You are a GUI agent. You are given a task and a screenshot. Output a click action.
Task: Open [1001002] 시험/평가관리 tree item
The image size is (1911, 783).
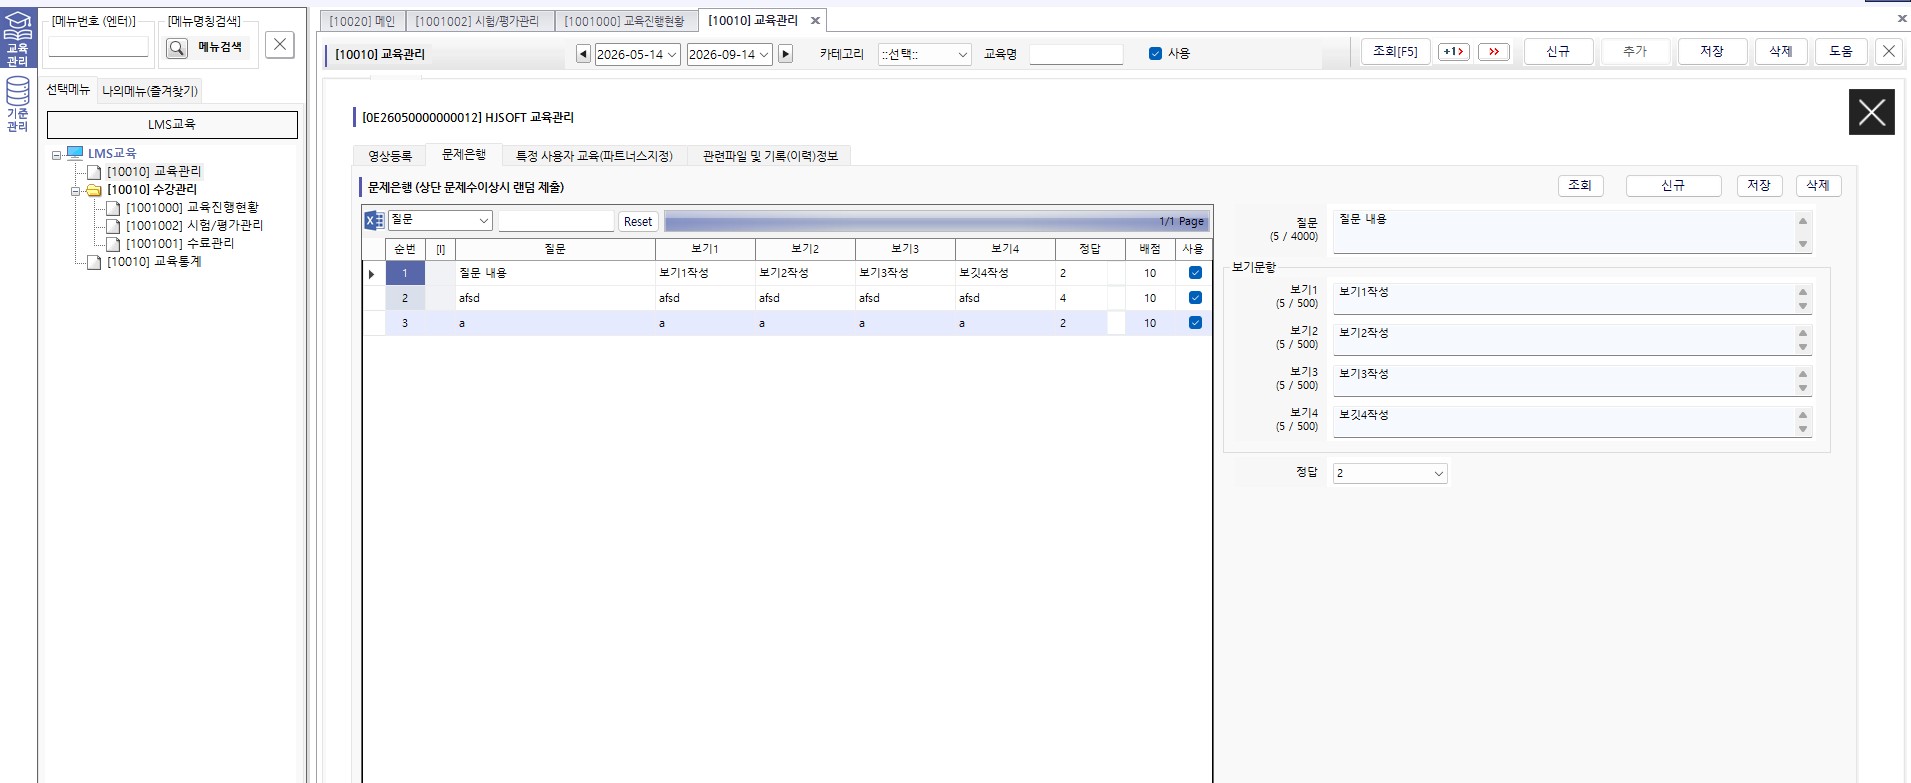point(194,226)
